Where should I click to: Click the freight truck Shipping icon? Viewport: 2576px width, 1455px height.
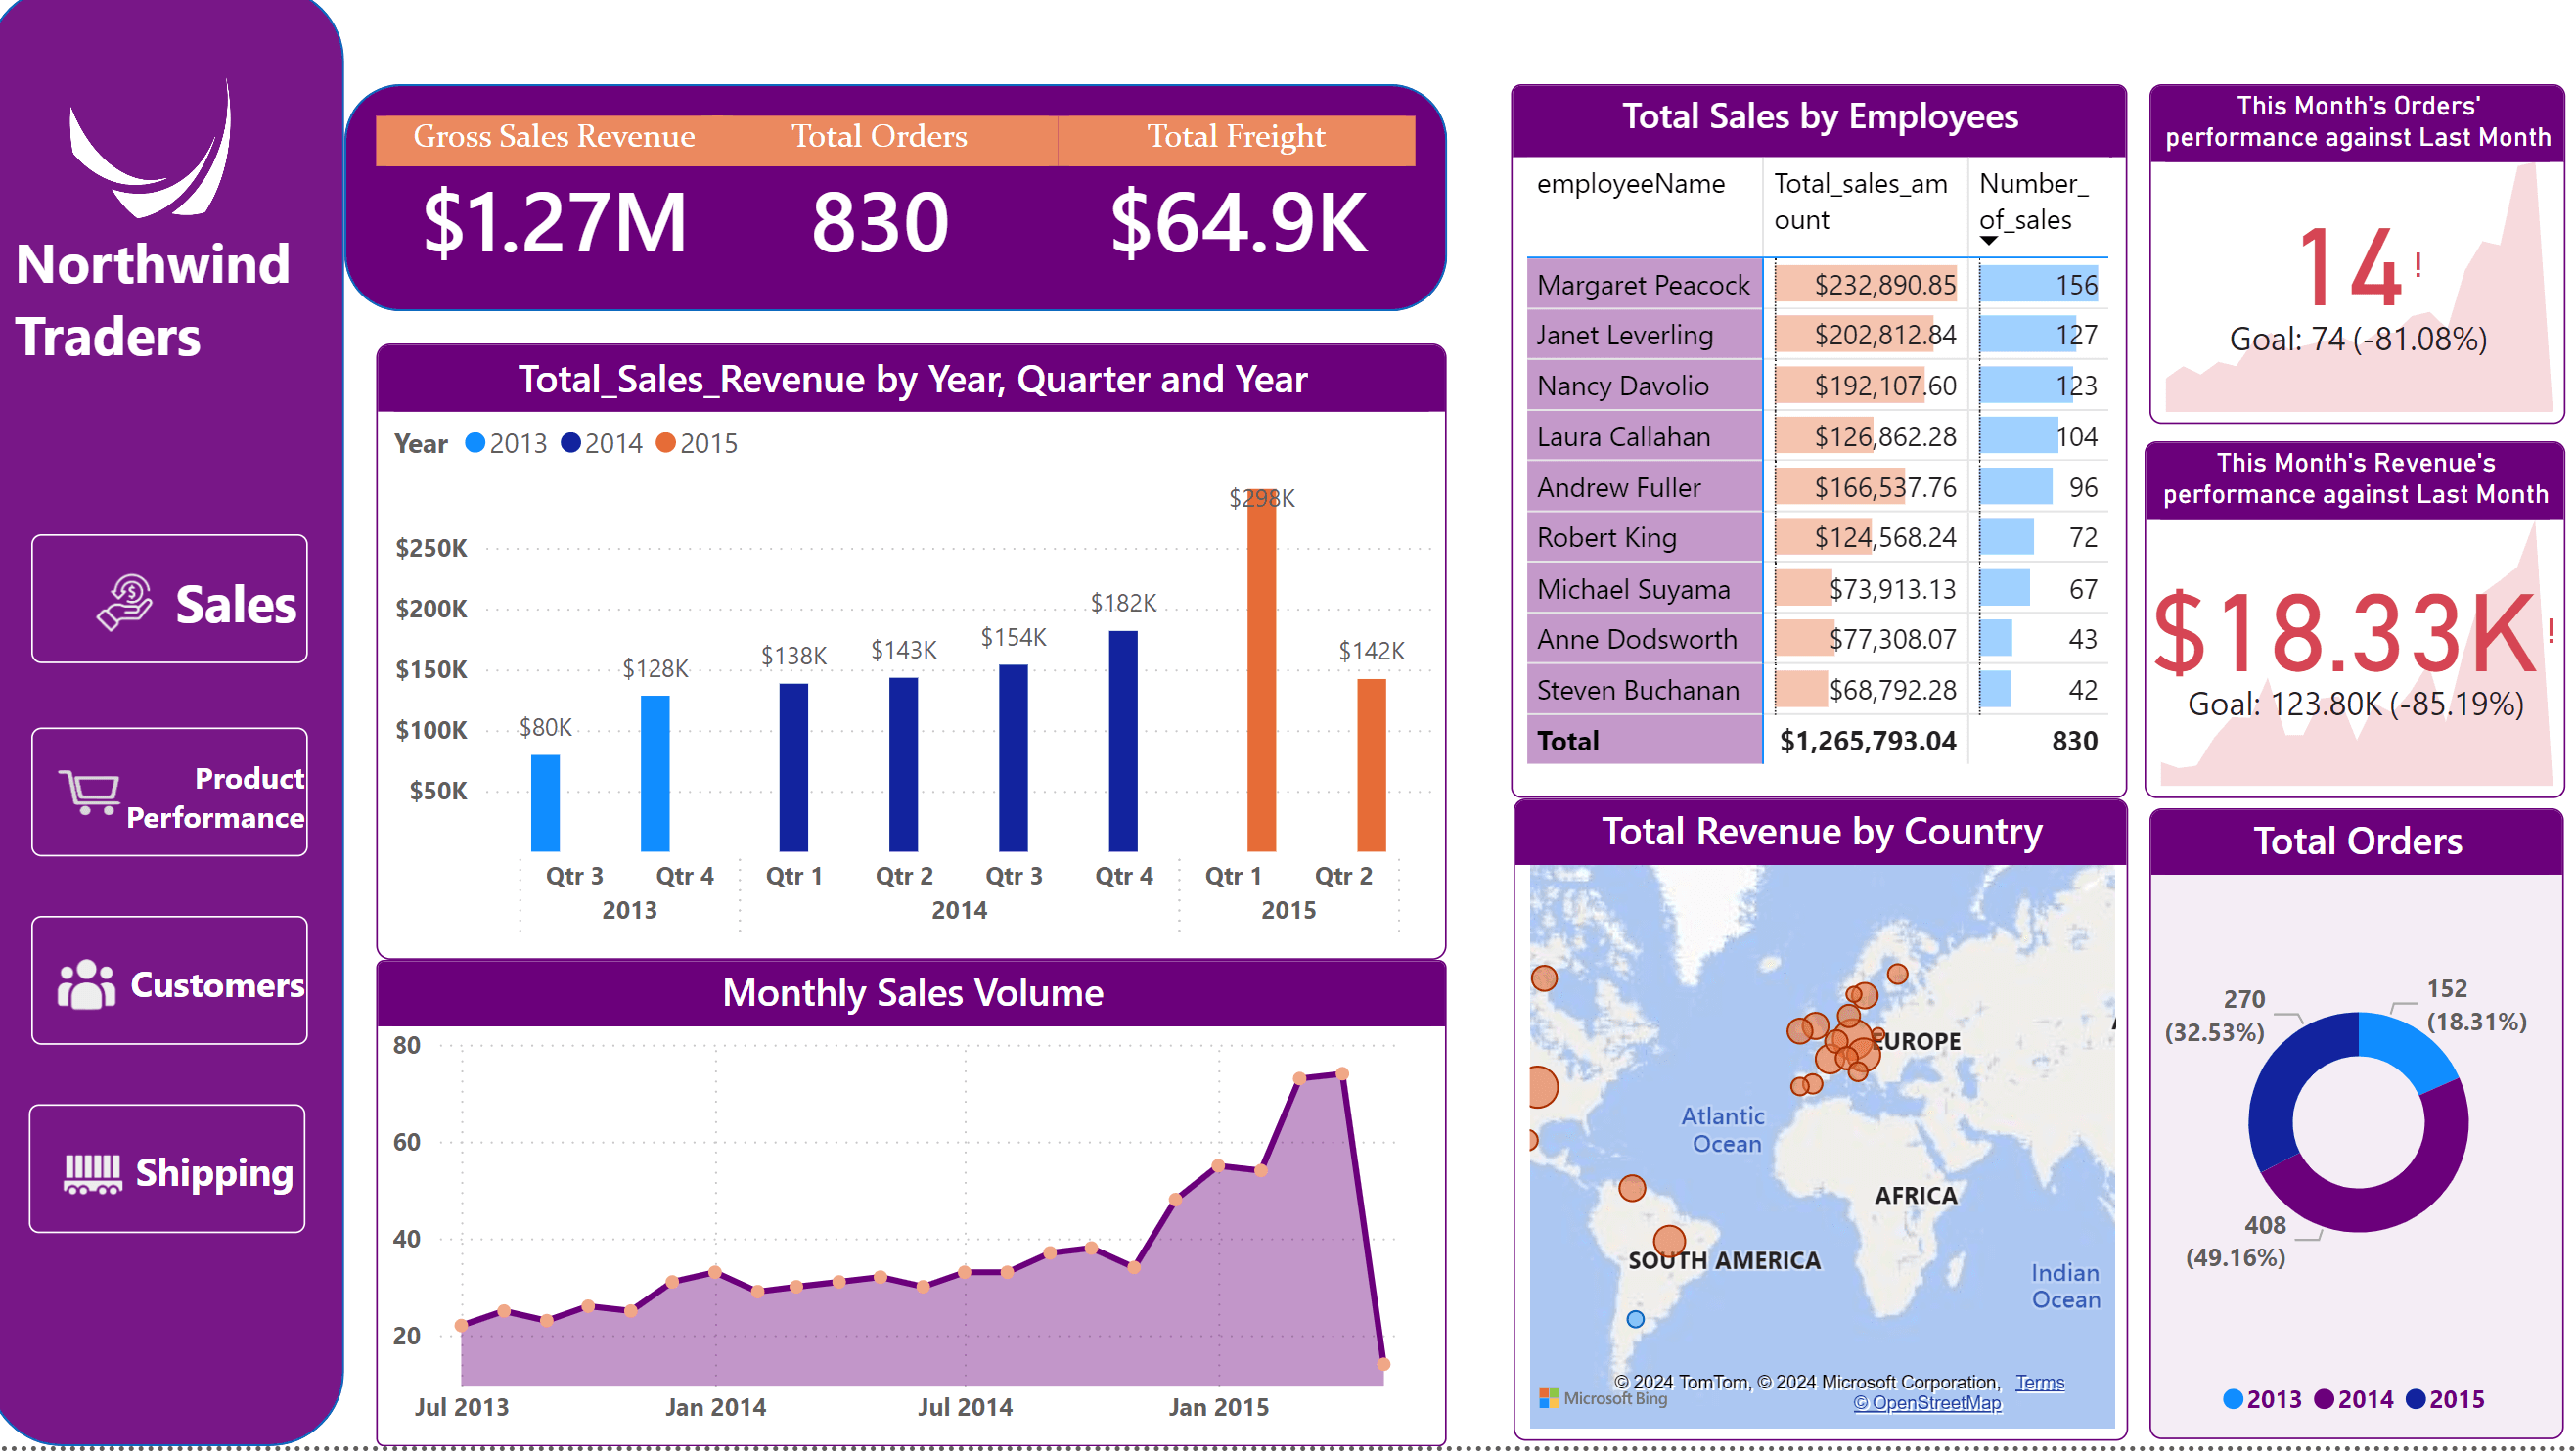[93, 1173]
